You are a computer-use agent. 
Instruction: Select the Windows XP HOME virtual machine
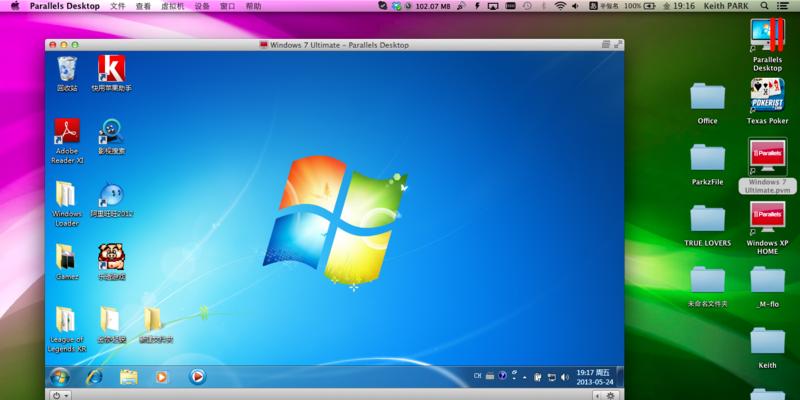[x=767, y=228]
